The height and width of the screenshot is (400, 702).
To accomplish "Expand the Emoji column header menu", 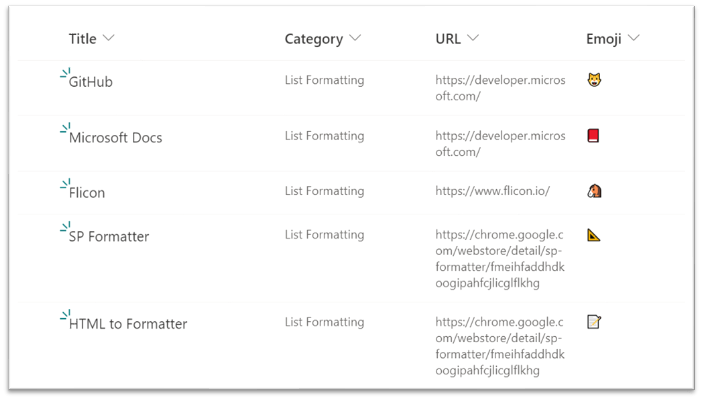I will click(634, 38).
